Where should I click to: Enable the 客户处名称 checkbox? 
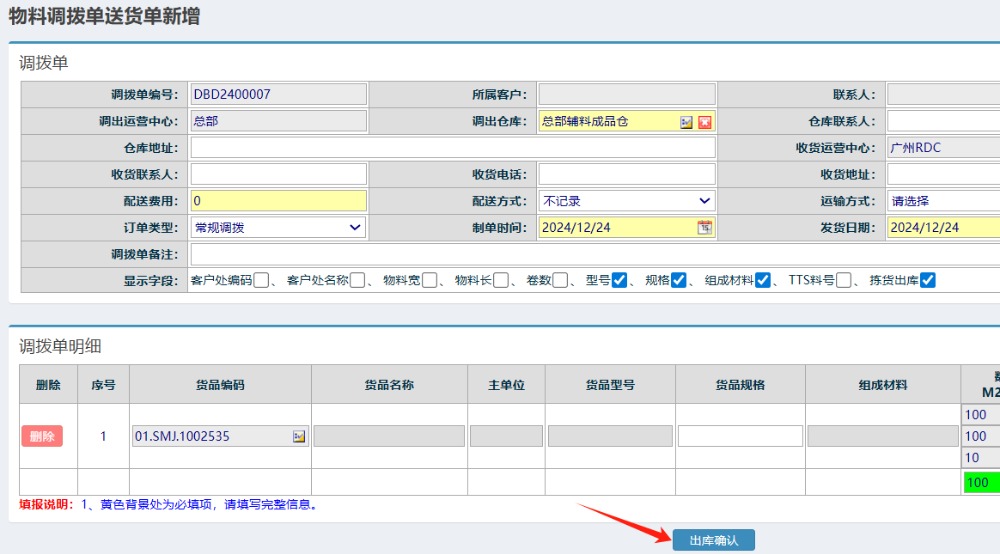(x=357, y=281)
